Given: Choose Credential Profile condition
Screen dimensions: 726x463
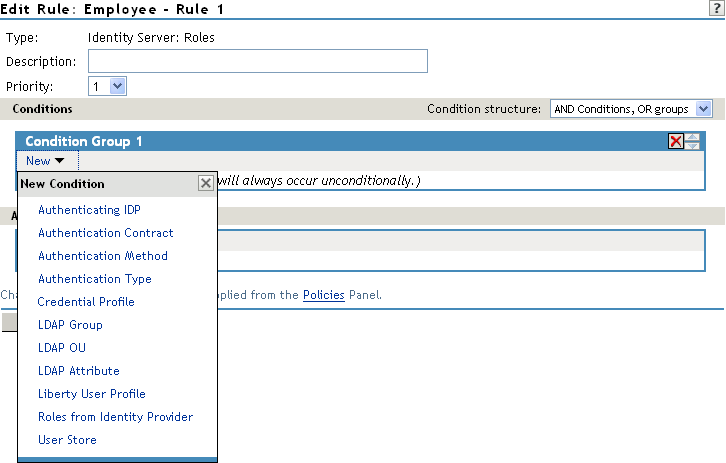Looking at the screenshot, I should 86,302.
